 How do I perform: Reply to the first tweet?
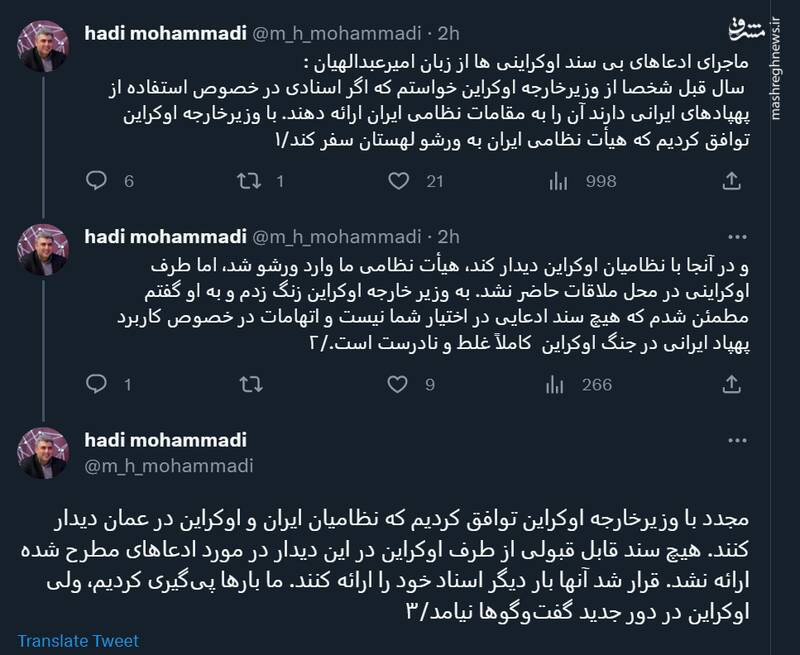[96, 178]
